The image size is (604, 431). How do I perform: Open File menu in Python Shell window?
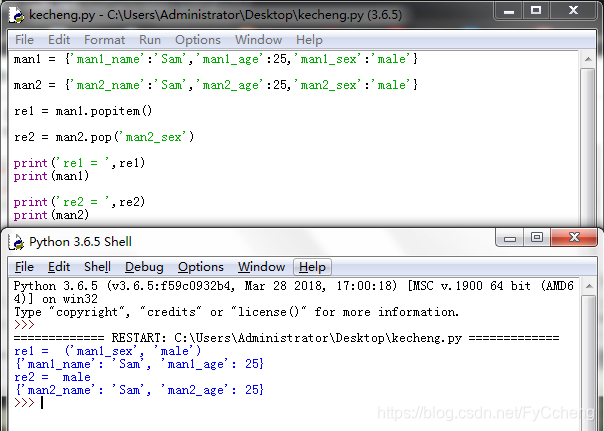pyautogui.click(x=24, y=267)
